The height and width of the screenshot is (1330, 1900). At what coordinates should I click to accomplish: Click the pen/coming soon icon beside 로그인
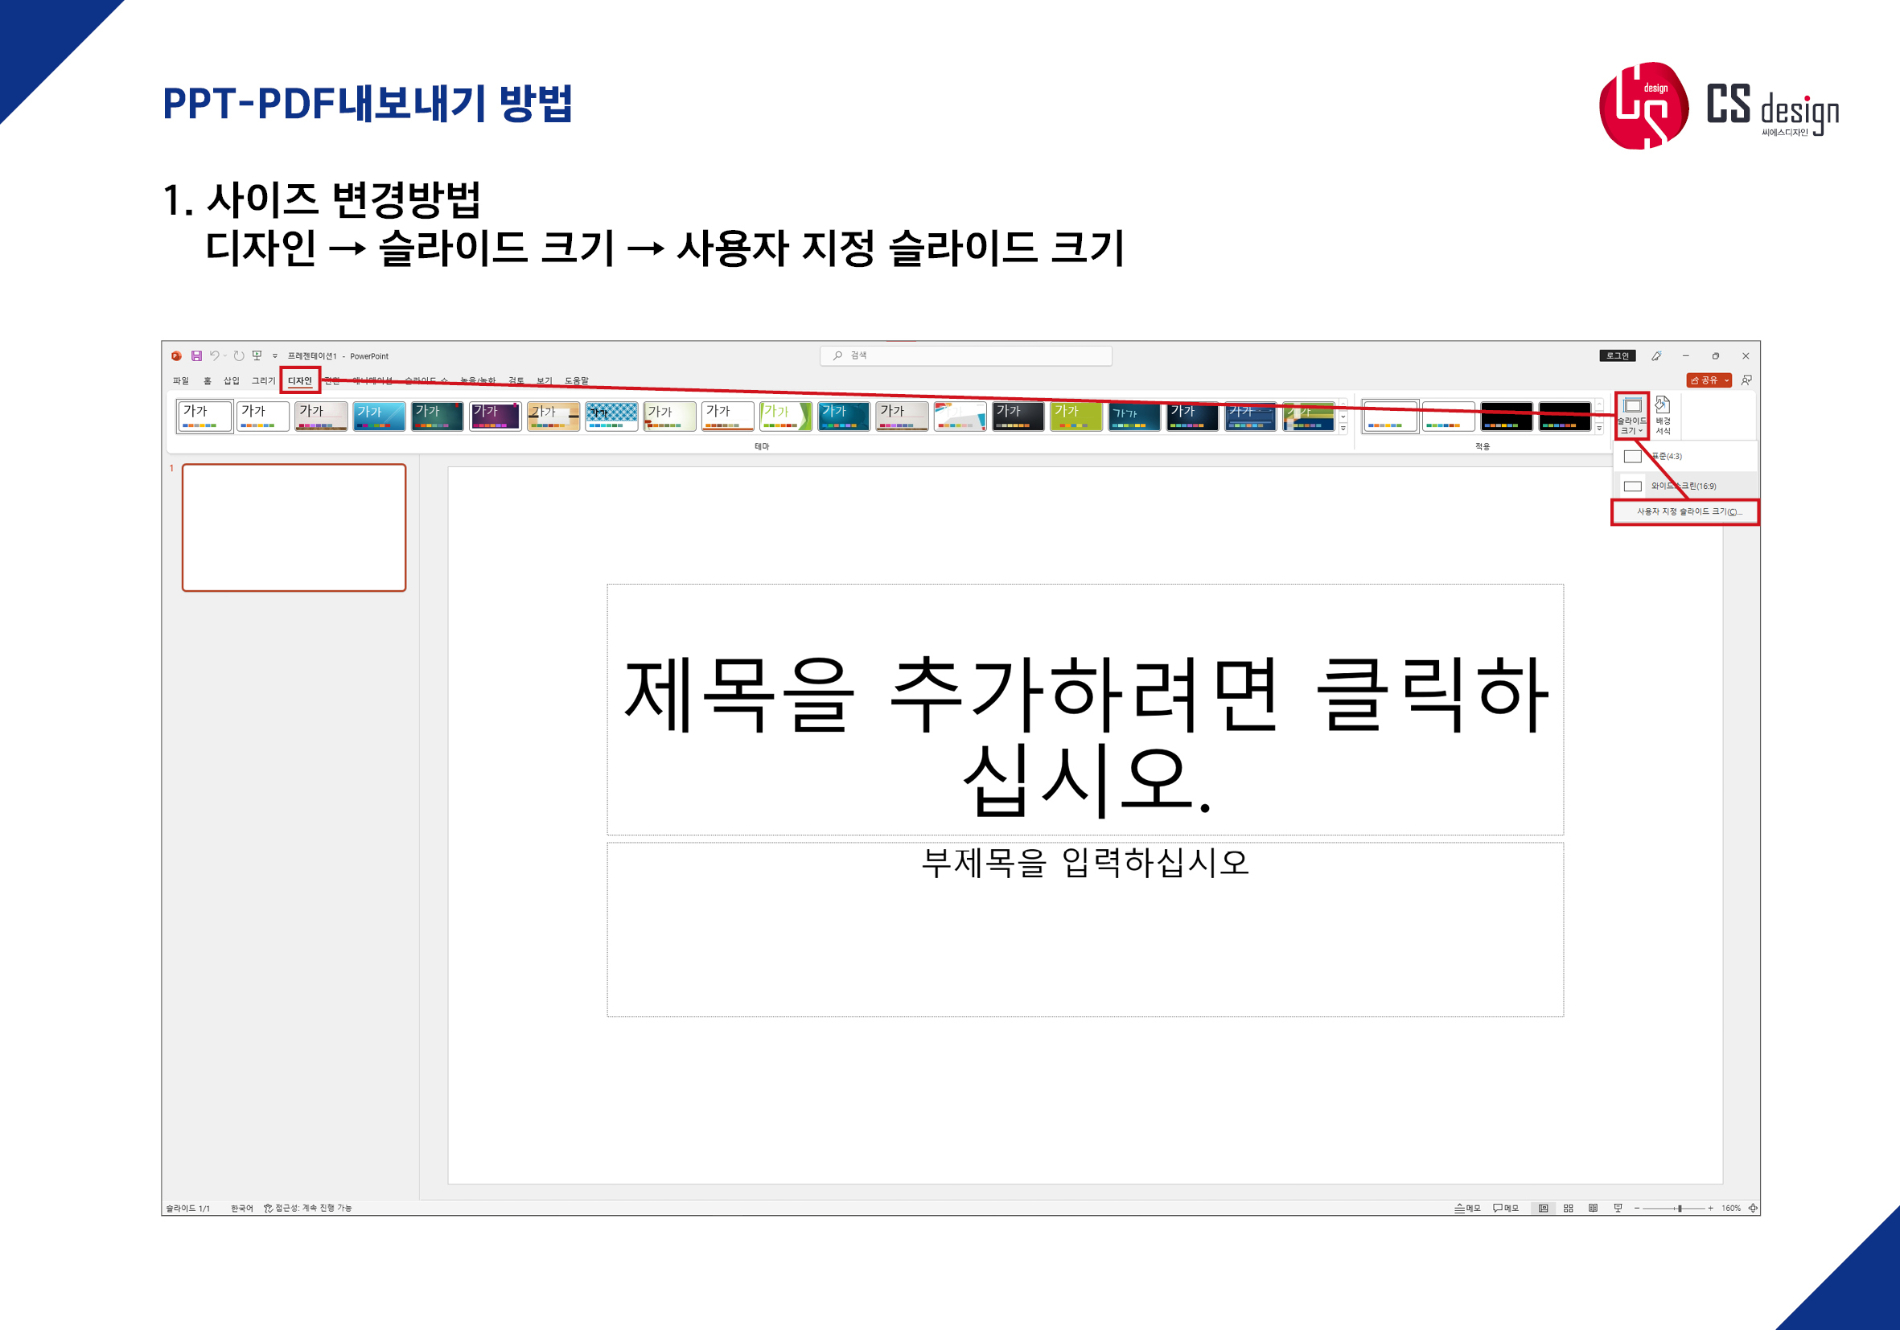coord(1656,356)
